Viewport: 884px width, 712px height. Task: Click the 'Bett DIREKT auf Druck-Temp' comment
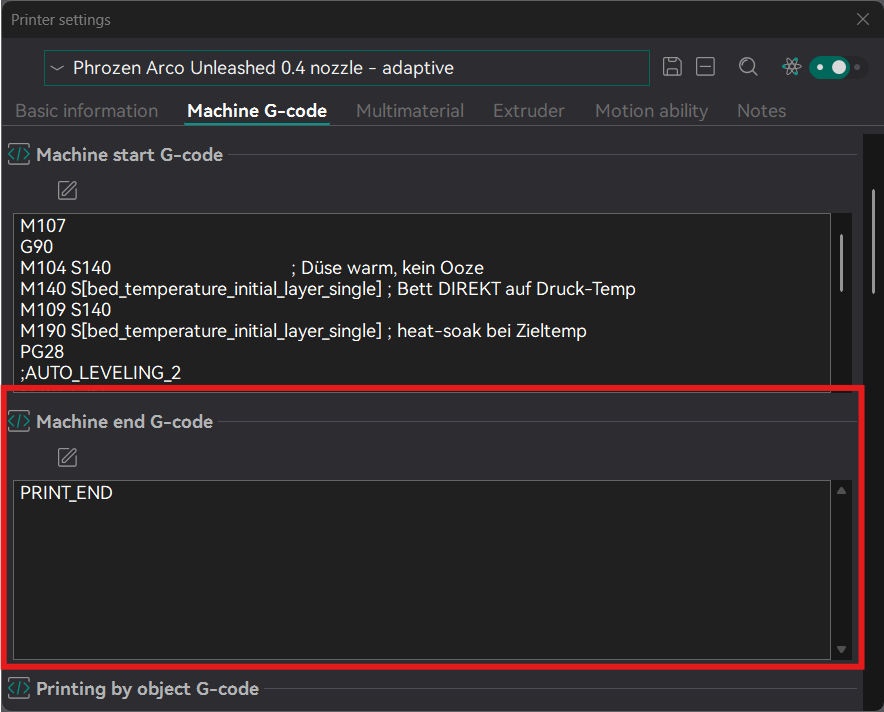coord(516,289)
